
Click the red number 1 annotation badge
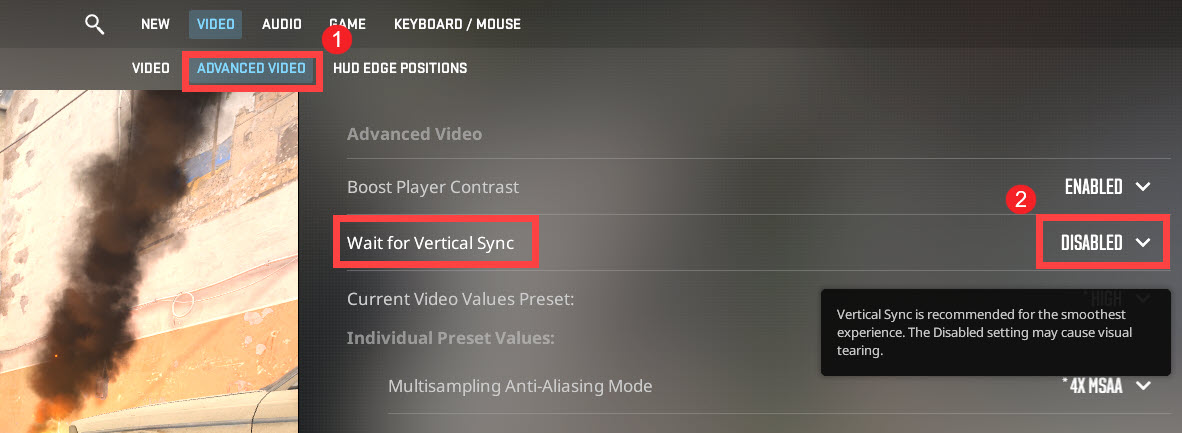(x=337, y=40)
